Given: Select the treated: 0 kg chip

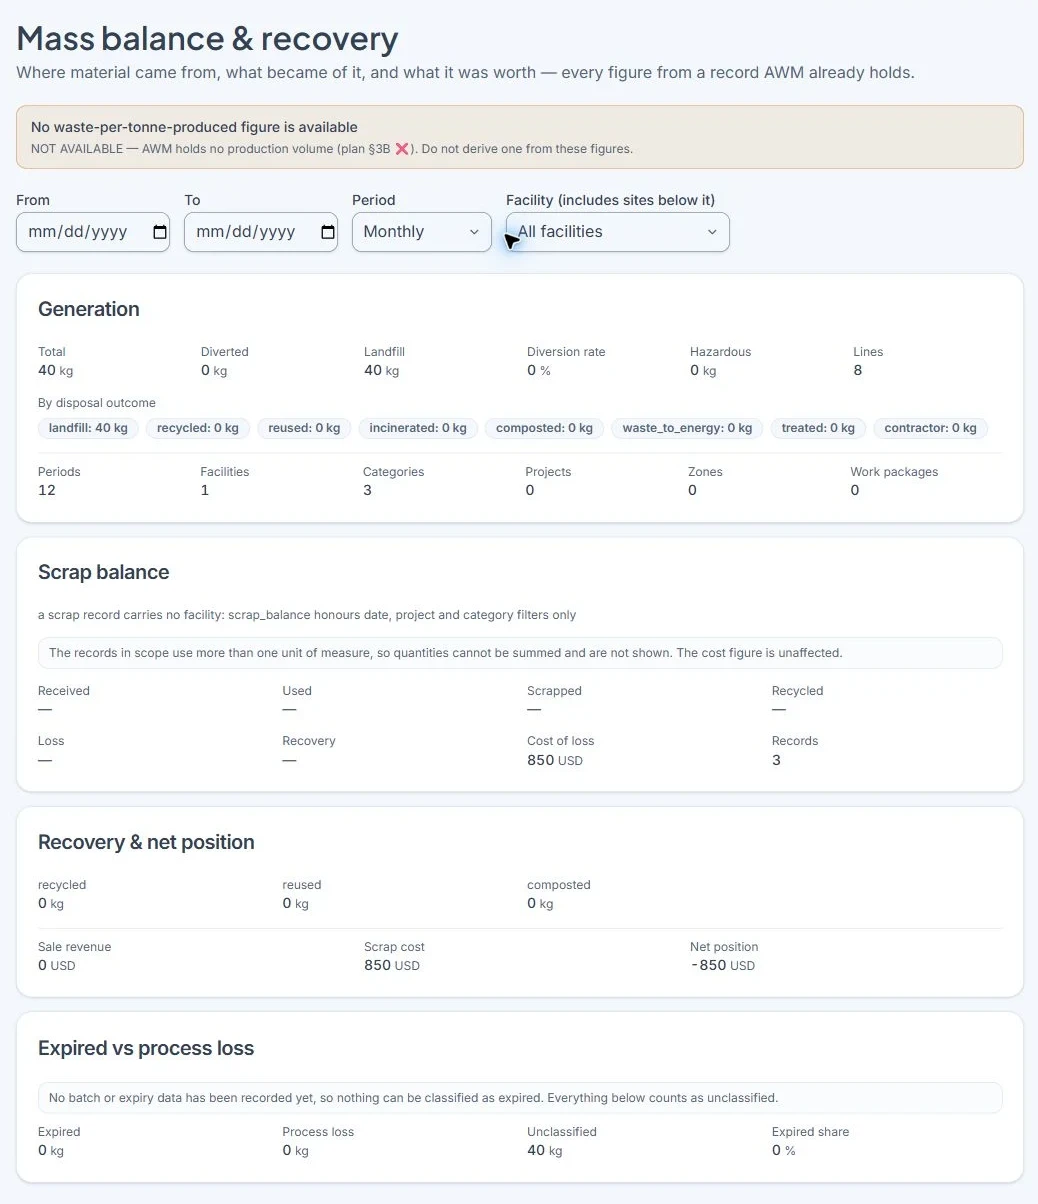Looking at the screenshot, I should 818,428.
